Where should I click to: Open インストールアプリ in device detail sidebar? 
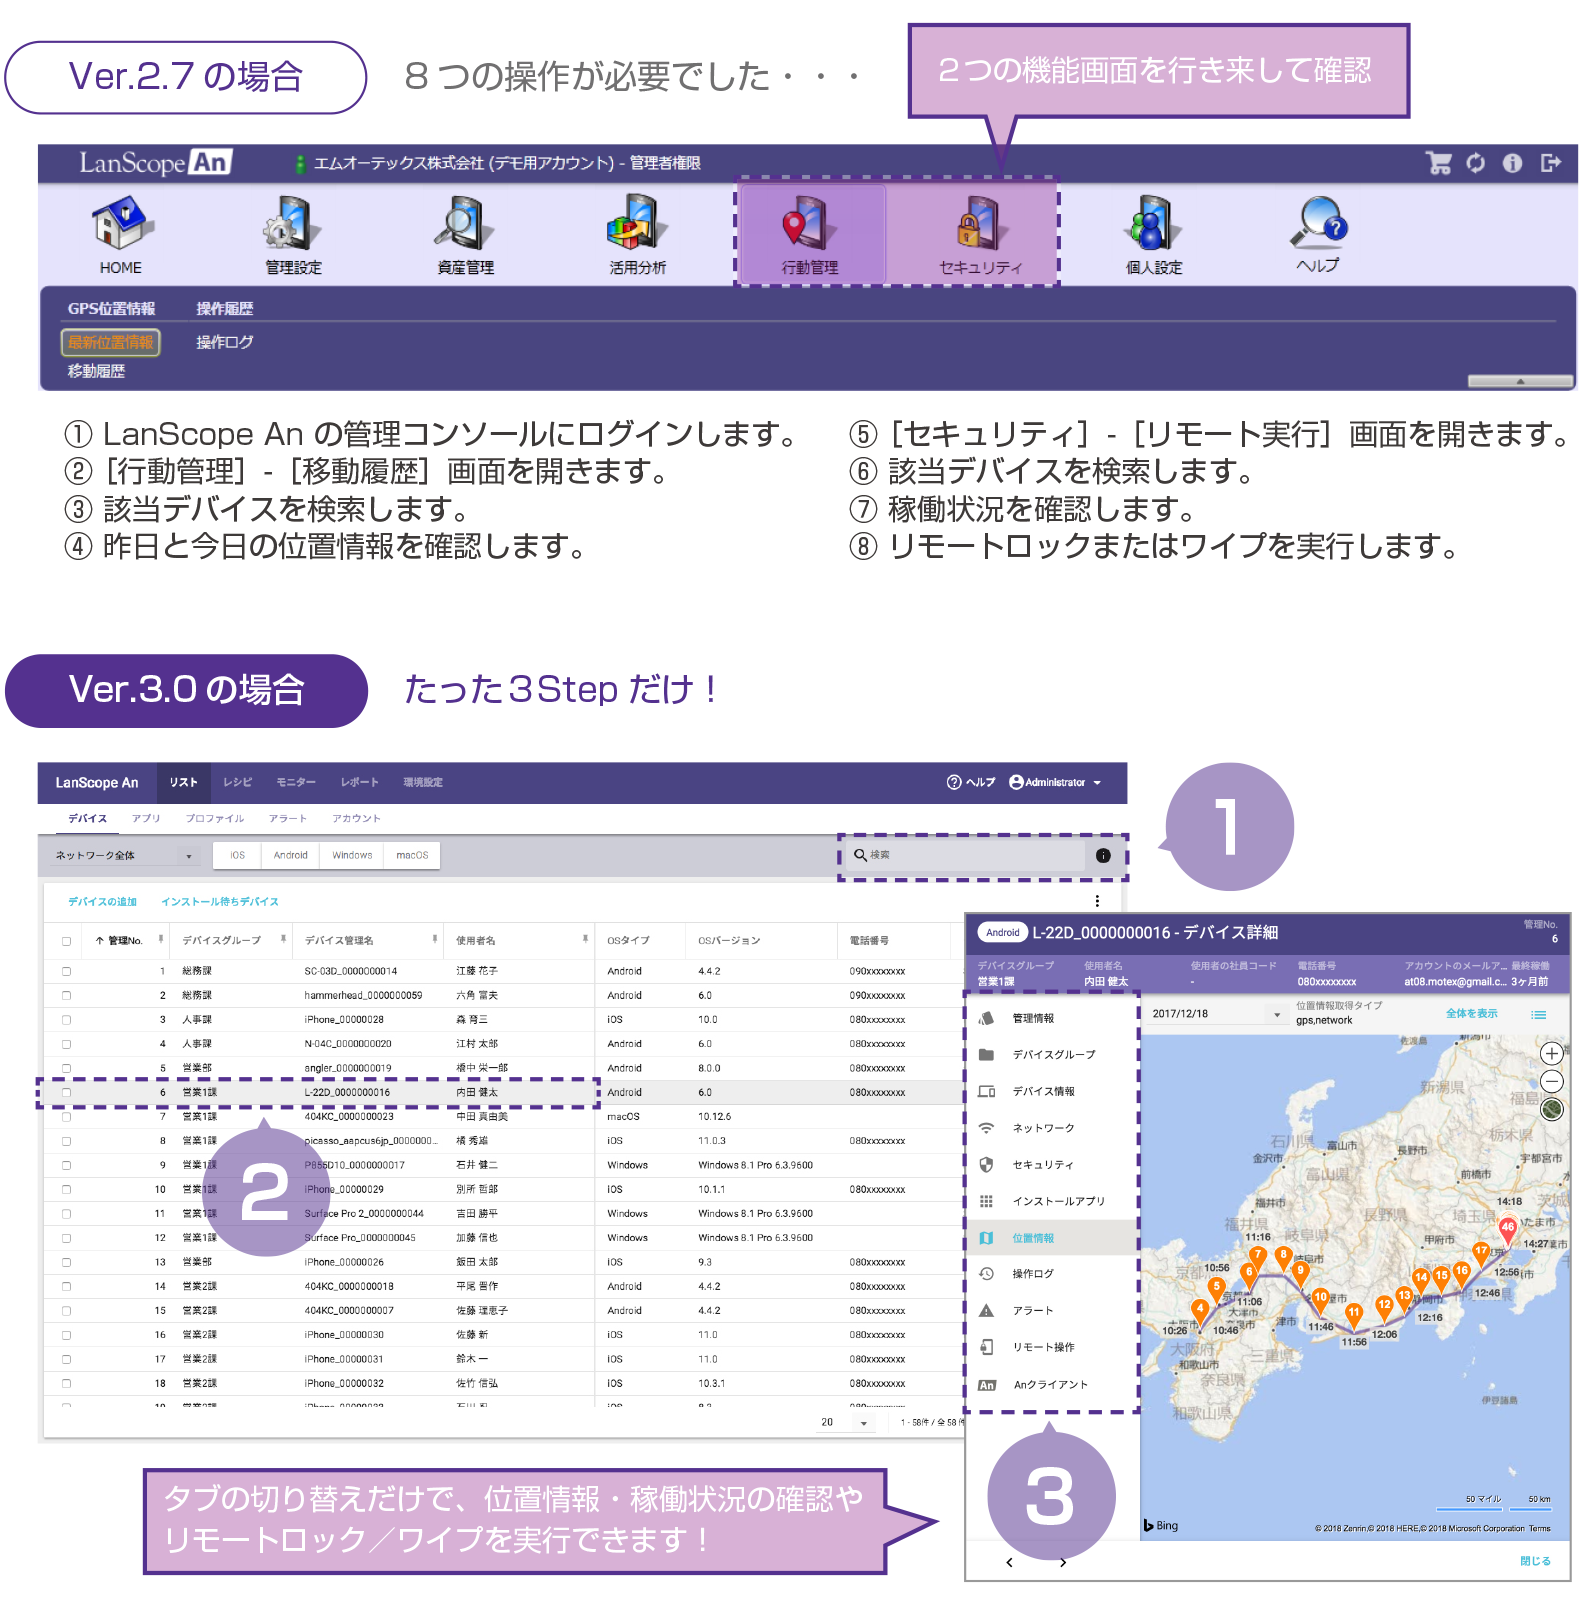1054,1201
